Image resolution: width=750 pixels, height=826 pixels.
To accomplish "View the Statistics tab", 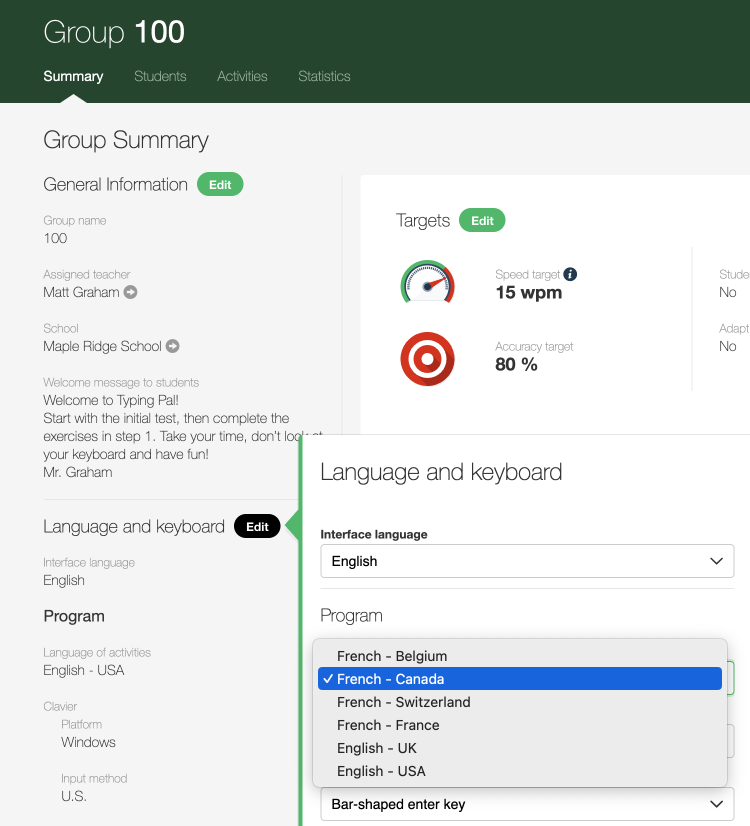I will (324, 76).
